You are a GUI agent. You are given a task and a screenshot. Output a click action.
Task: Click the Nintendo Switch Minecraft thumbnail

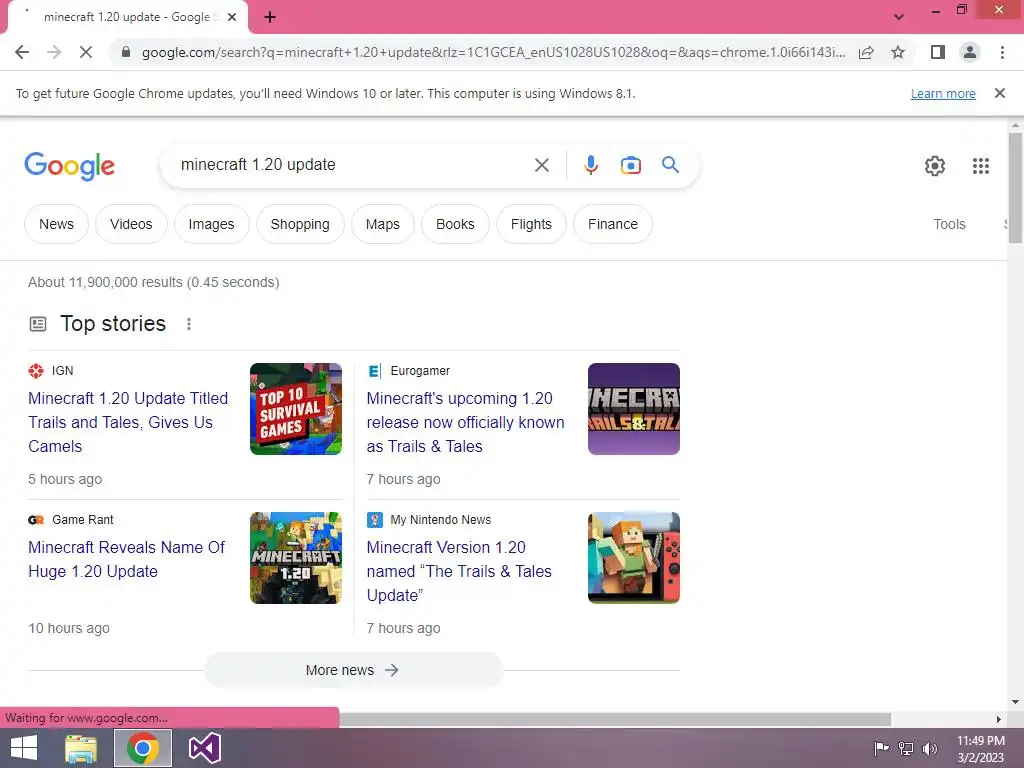[x=633, y=558]
